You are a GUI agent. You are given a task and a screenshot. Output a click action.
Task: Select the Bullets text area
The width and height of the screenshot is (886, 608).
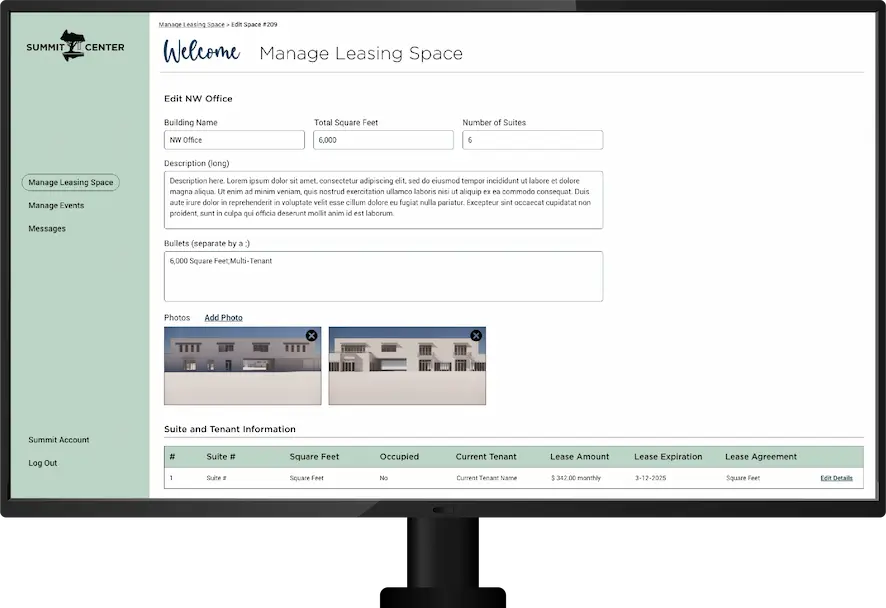point(384,276)
